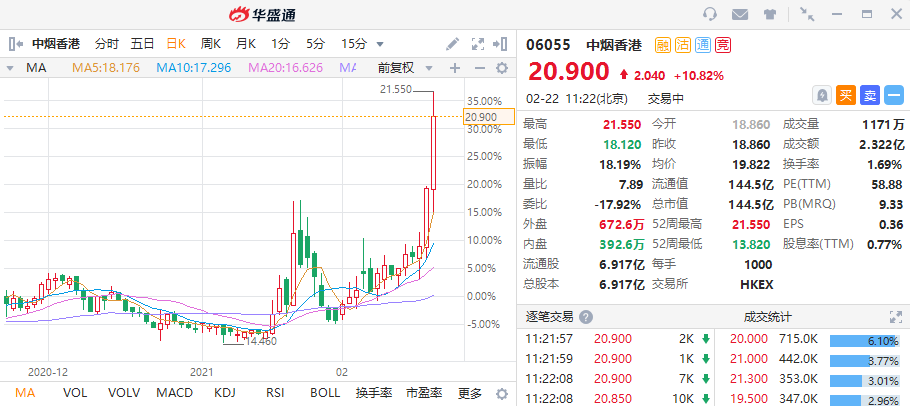Open the 成交统计 section
The height and width of the screenshot is (406, 910).
[768, 317]
